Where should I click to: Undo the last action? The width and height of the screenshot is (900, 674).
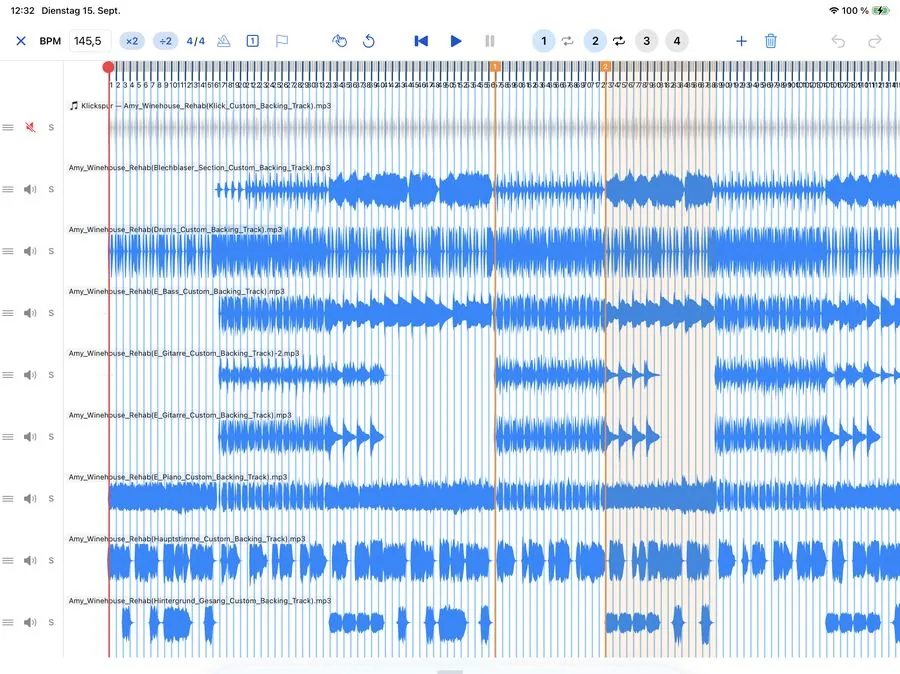[838, 41]
